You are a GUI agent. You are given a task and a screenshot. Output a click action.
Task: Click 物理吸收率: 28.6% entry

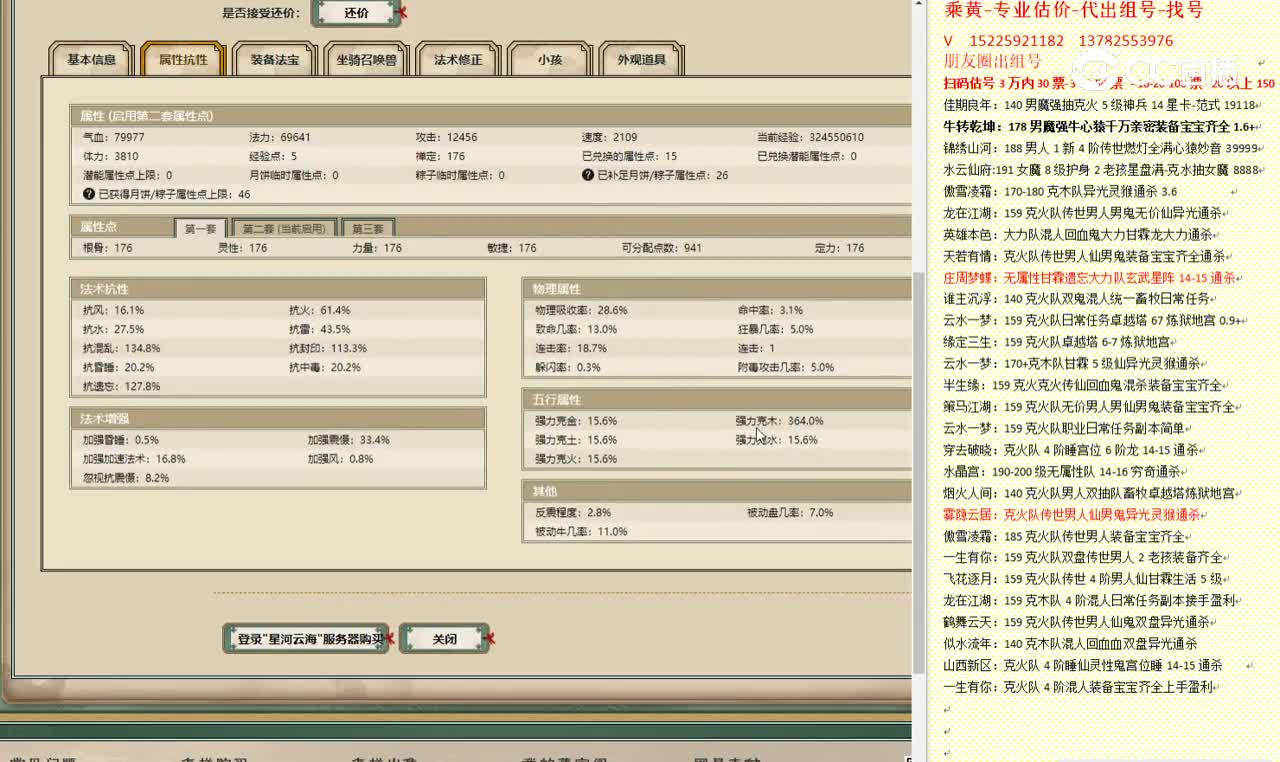(581, 310)
